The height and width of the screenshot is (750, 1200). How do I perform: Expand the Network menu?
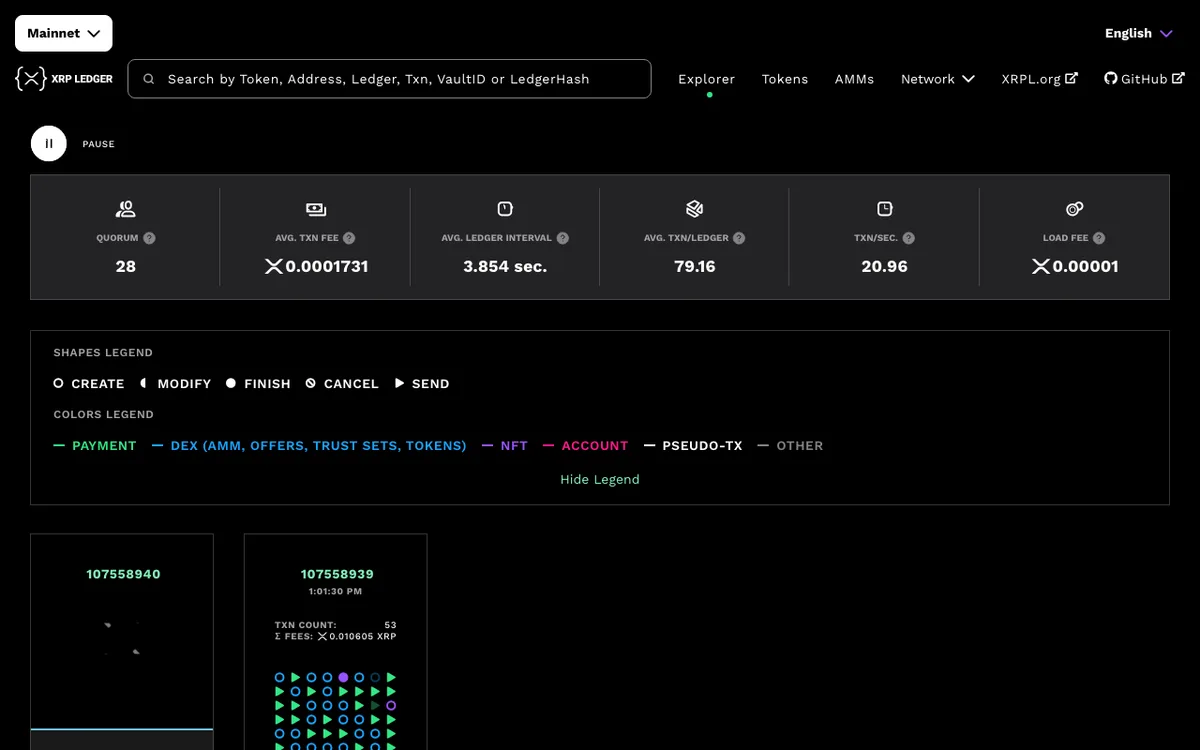938,79
